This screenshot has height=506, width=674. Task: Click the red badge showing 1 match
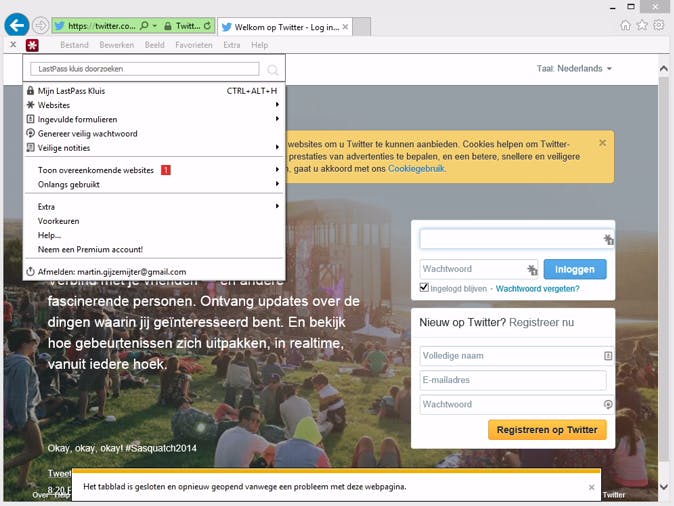[166, 170]
